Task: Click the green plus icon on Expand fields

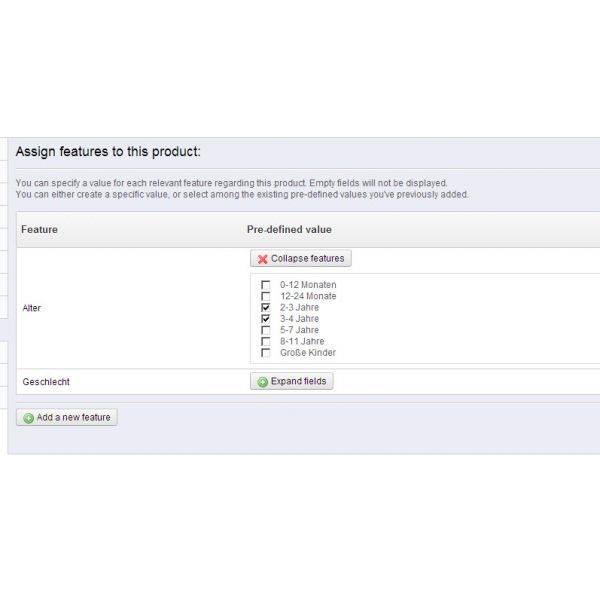Action: tap(262, 382)
